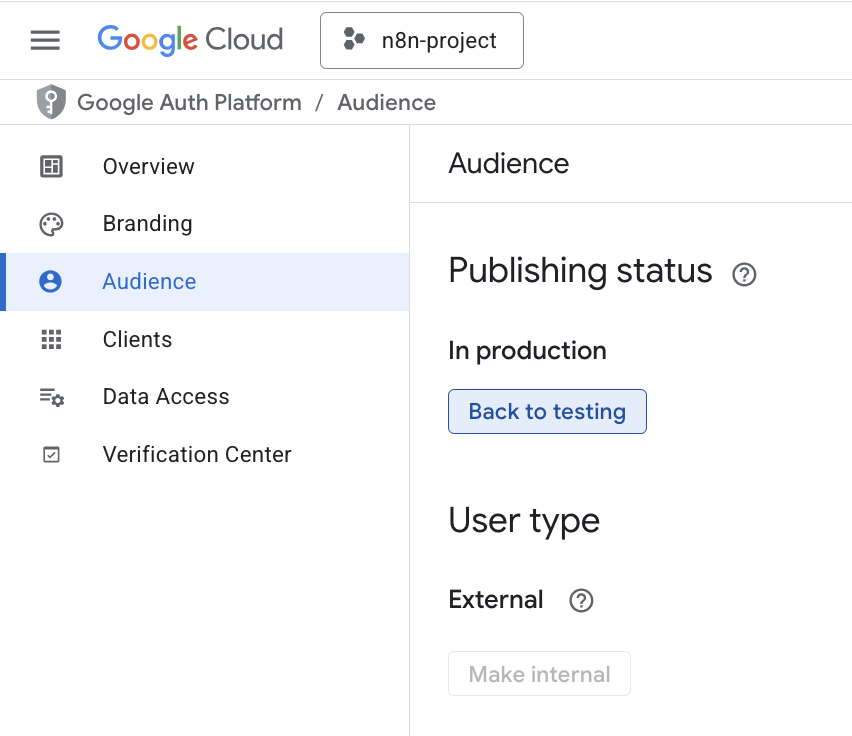This screenshot has height=736, width=852.
Task: Click the Clients grid icon
Action: (x=51, y=340)
